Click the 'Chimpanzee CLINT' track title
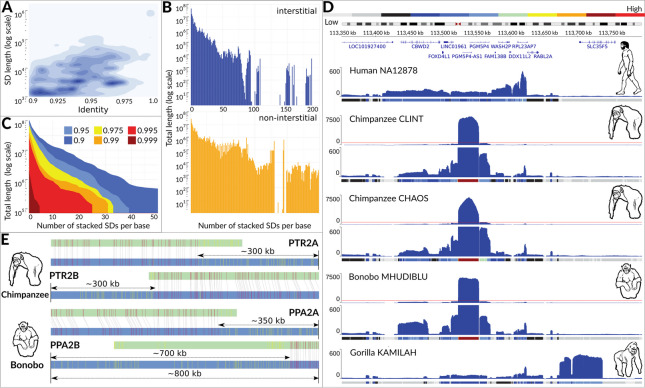Viewport: 645px width, 388px height. coord(386,119)
